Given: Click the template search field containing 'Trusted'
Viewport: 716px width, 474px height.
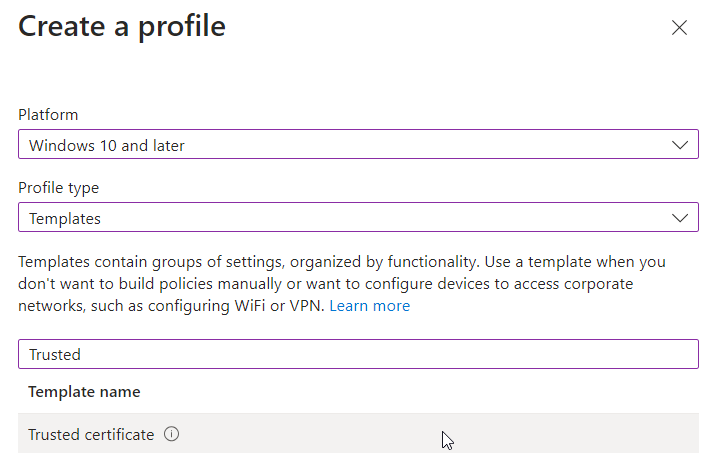Looking at the screenshot, I should click(x=358, y=354).
